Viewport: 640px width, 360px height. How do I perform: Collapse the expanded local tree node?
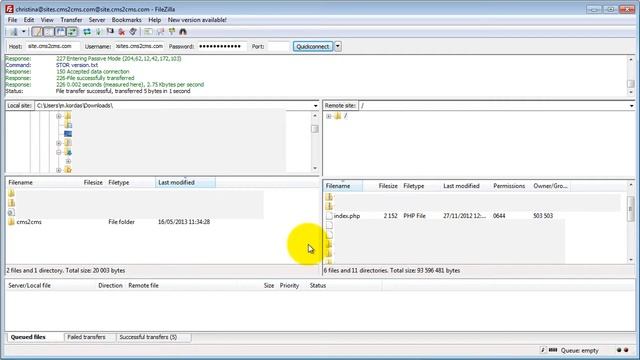58,152
